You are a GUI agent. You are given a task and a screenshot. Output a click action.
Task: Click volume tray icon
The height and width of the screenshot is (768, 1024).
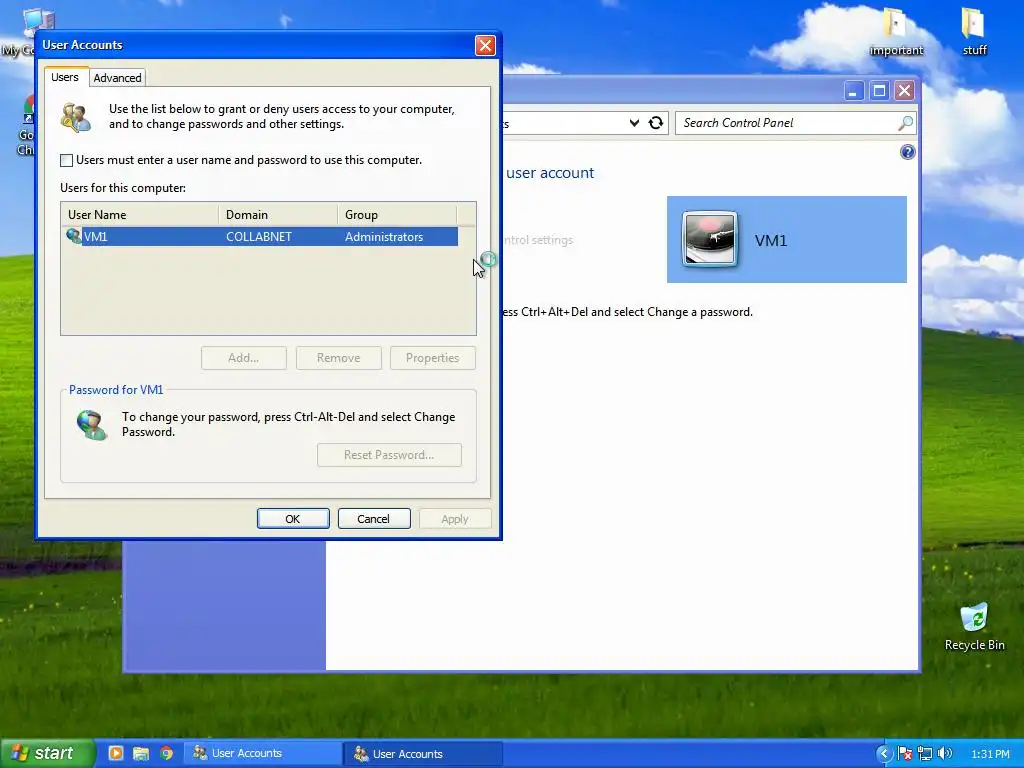[x=944, y=754]
